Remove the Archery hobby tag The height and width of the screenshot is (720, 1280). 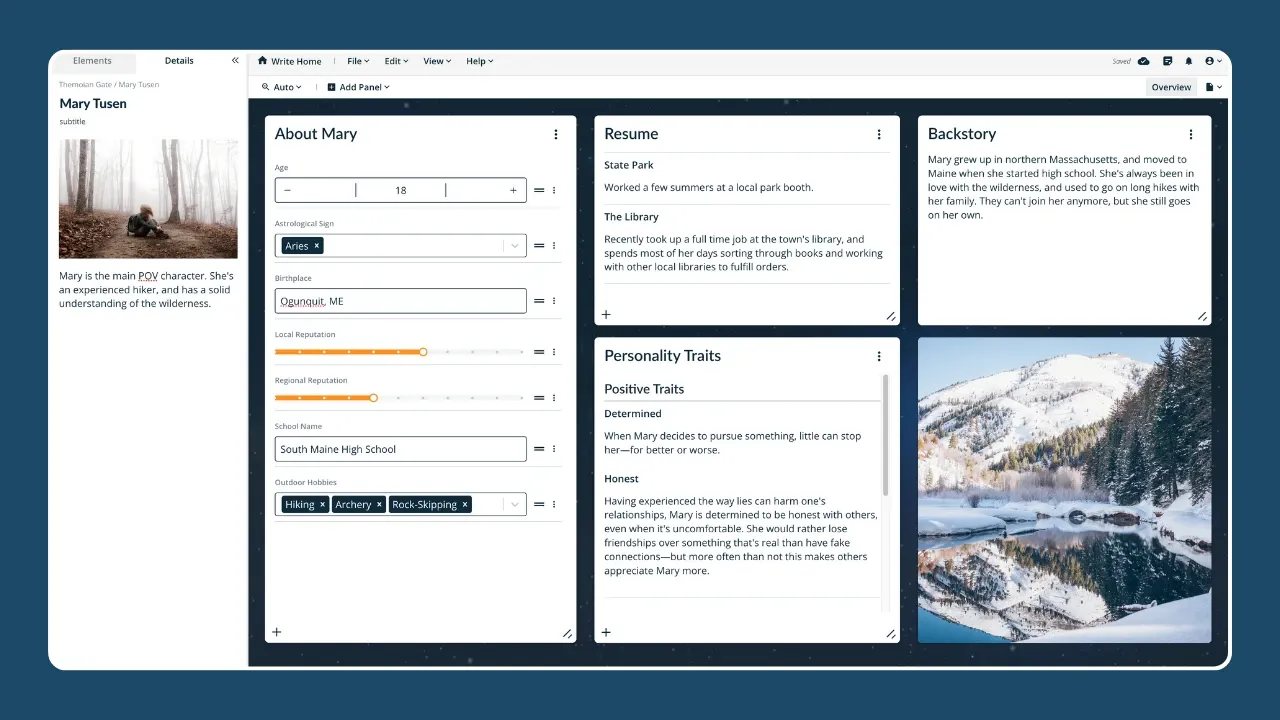coord(379,505)
